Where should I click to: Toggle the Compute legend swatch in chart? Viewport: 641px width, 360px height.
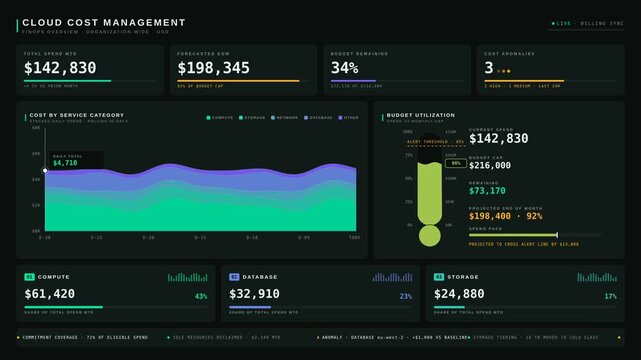(x=208, y=118)
